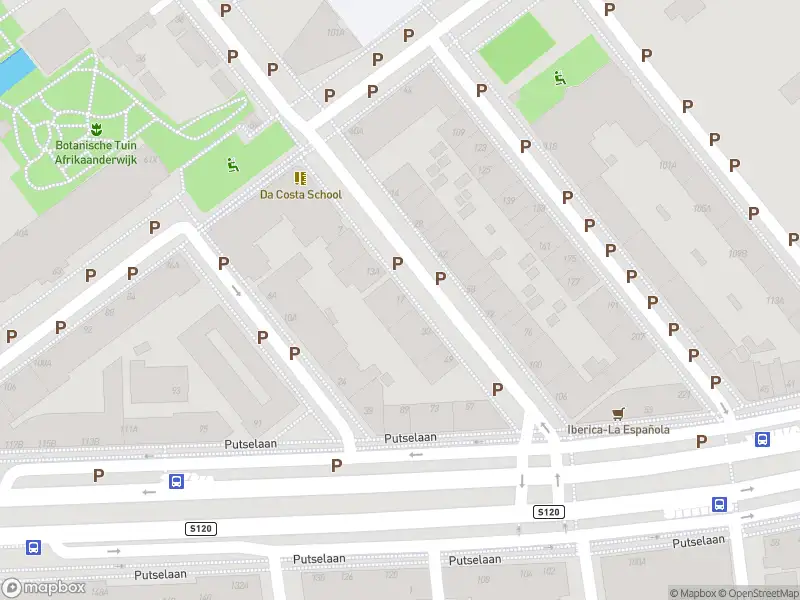Image resolution: width=800 pixels, height=600 pixels.
Task: Click the Iberica-La Española label
Action: pos(618,430)
